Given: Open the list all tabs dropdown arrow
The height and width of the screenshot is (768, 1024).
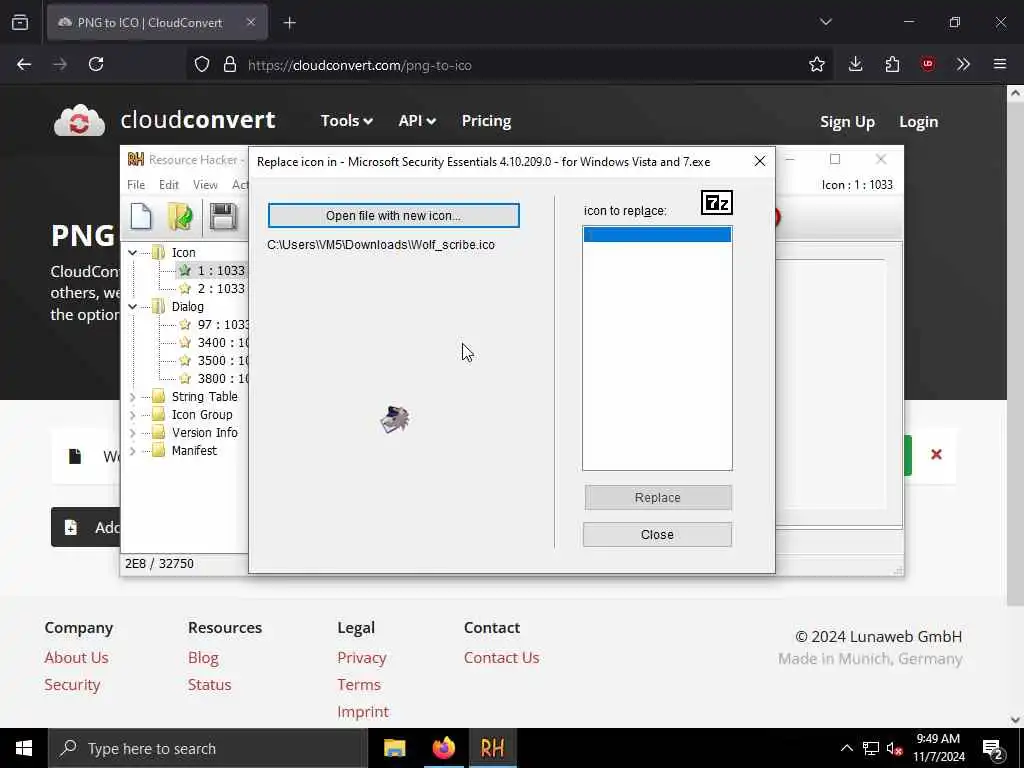Looking at the screenshot, I should point(825,22).
